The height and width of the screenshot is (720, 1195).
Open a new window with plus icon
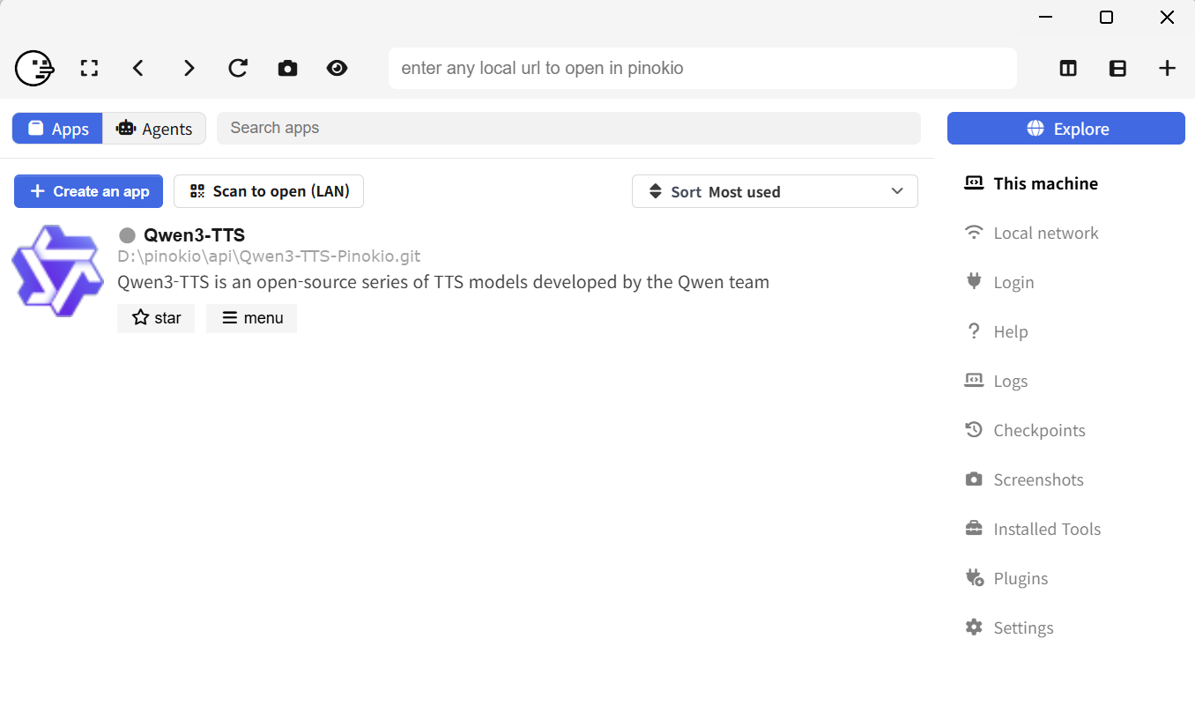(1167, 69)
